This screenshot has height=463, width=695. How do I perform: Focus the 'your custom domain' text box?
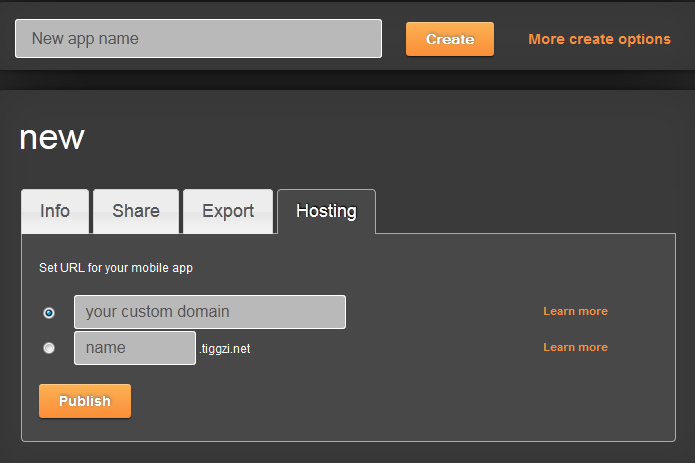click(x=210, y=312)
